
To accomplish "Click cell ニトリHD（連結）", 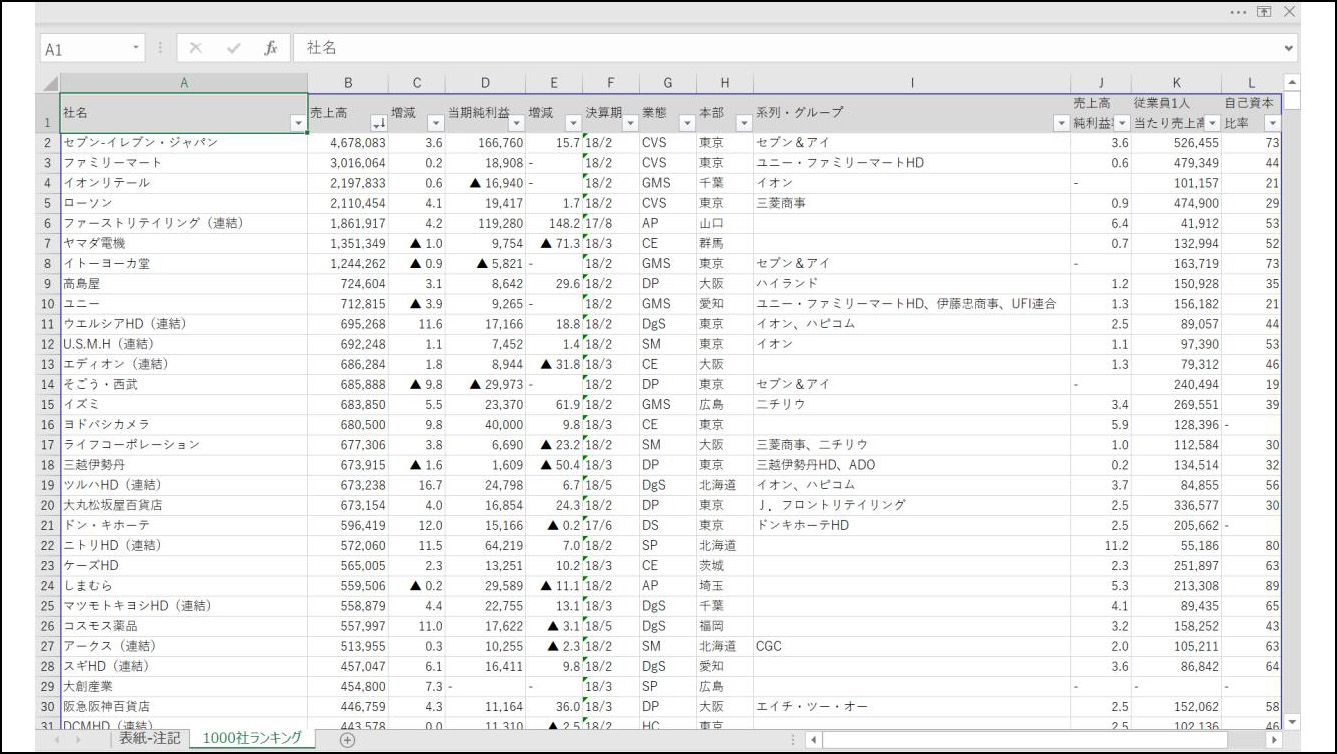I will (x=184, y=545).
